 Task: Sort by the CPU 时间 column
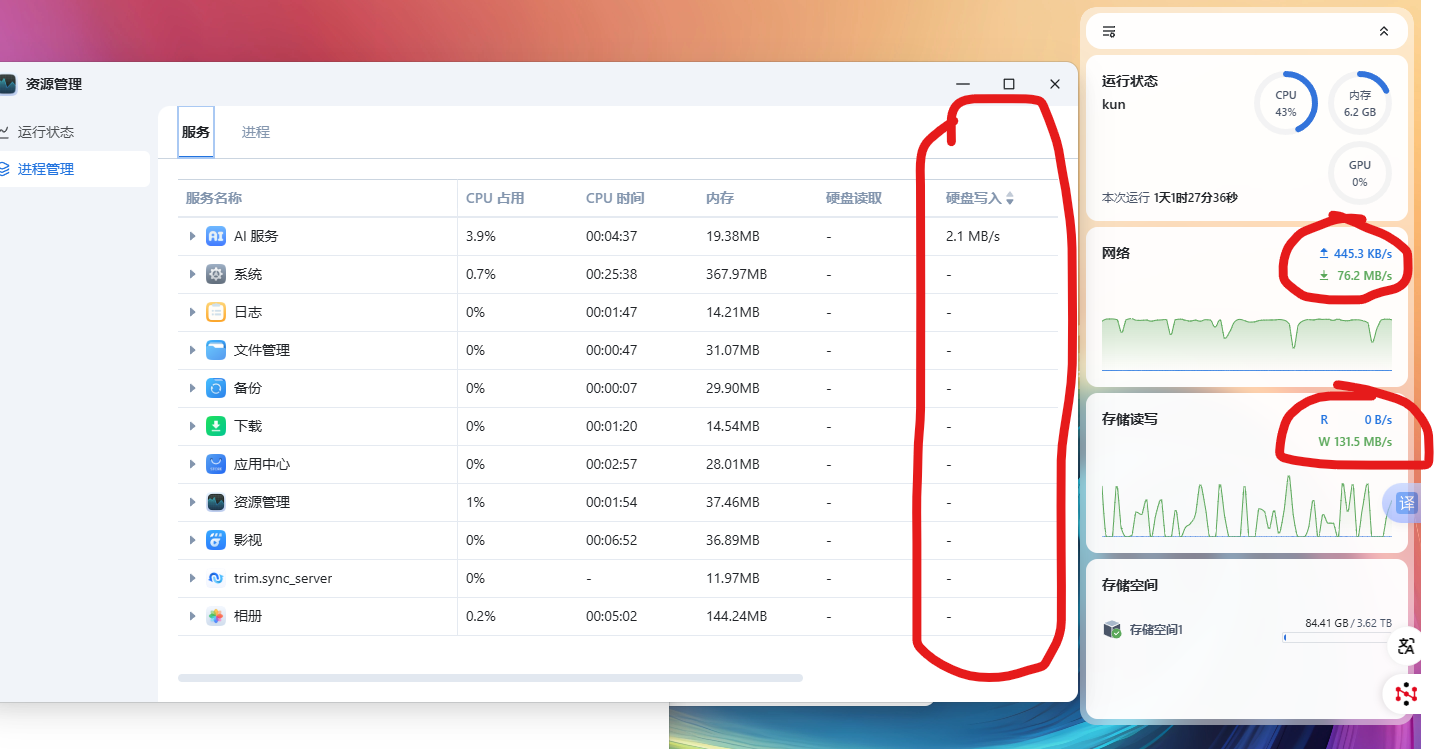615,198
